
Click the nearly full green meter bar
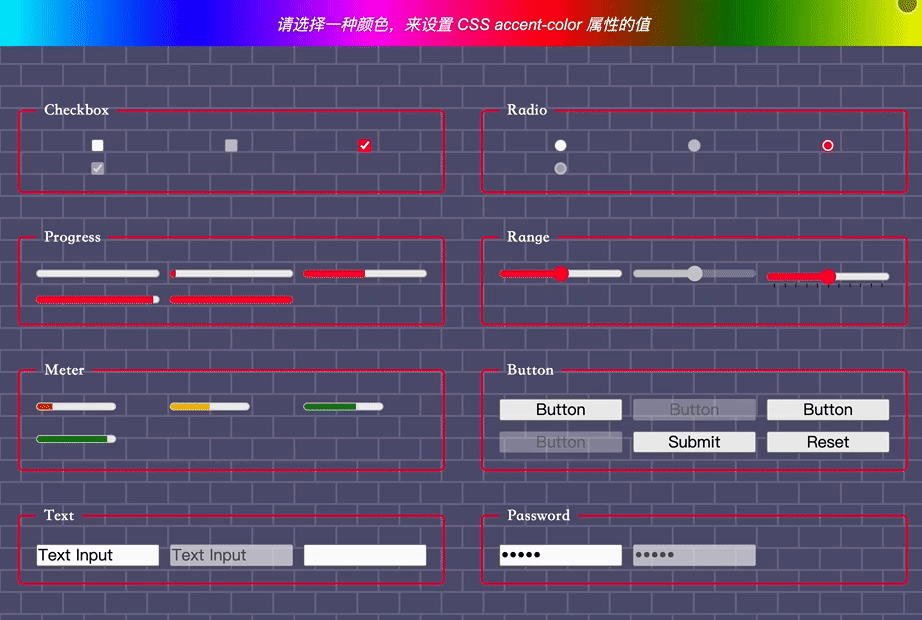pyautogui.click(x=76, y=439)
